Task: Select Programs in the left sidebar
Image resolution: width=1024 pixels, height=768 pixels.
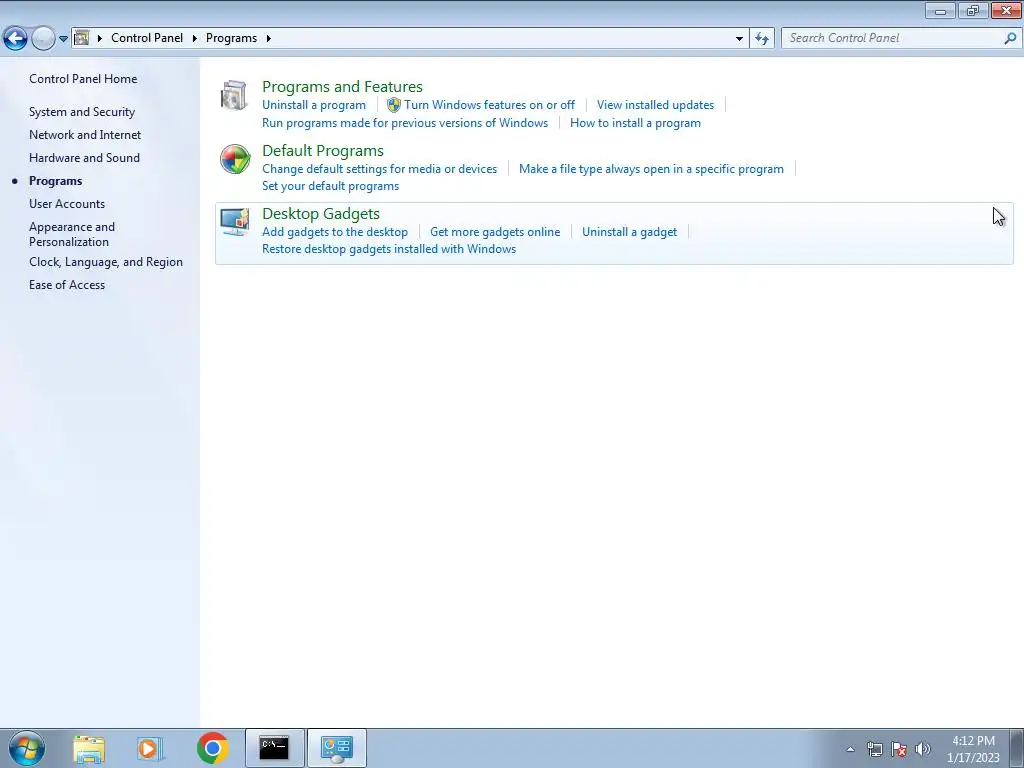Action: tap(56, 181)
